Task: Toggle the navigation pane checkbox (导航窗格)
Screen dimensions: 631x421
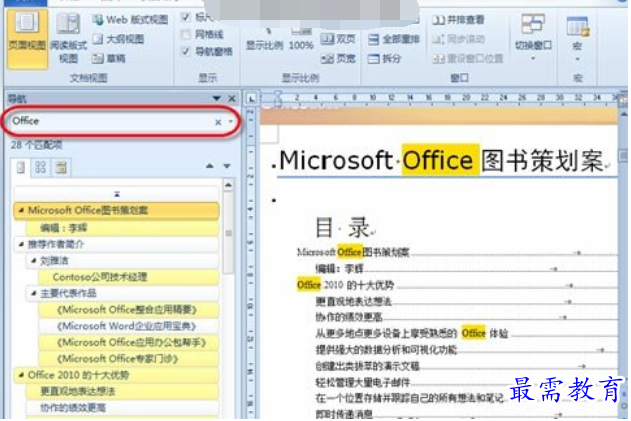Action: pos(186,52)
